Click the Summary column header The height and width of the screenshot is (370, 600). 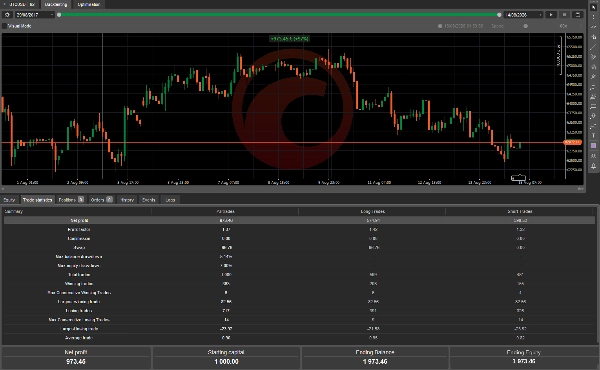(77, 211)
